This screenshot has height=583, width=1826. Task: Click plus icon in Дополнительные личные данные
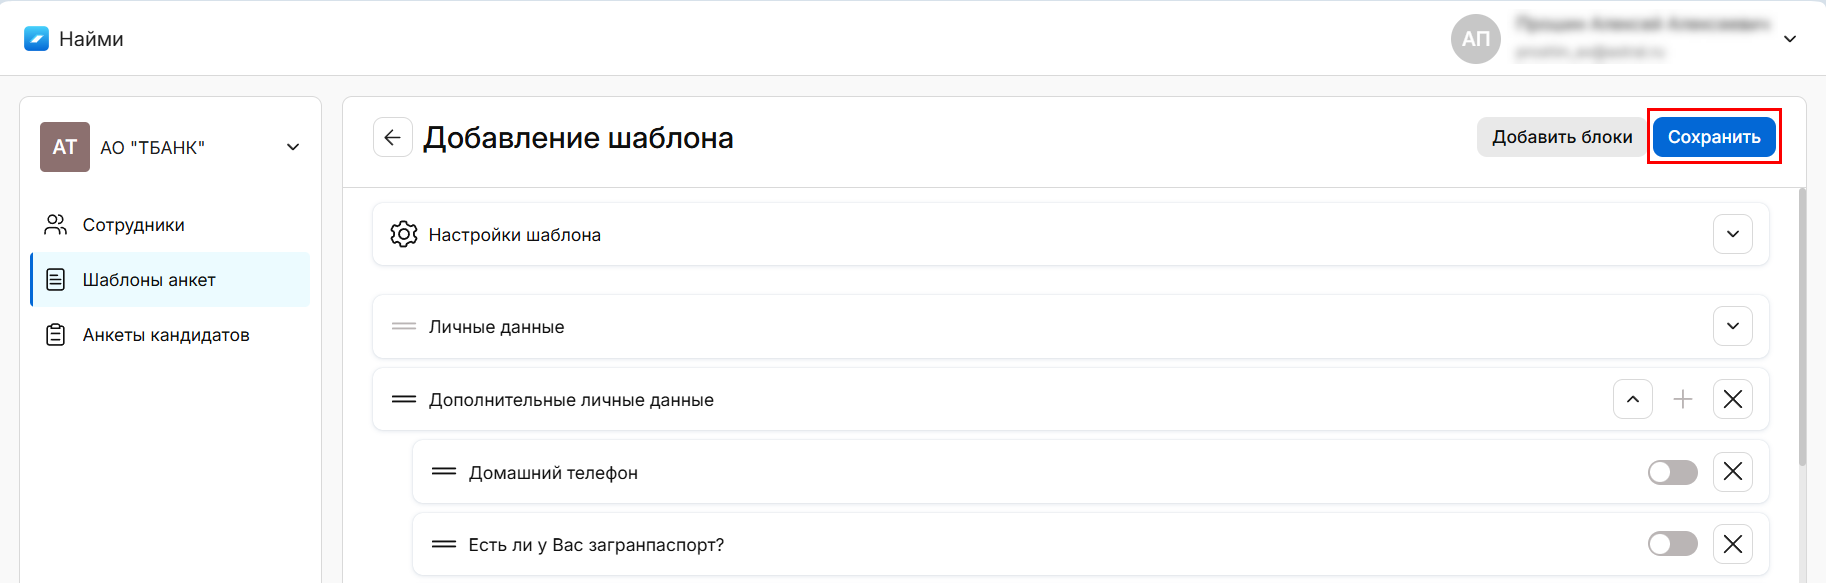pyautogui.click(x=1683, y=399)
